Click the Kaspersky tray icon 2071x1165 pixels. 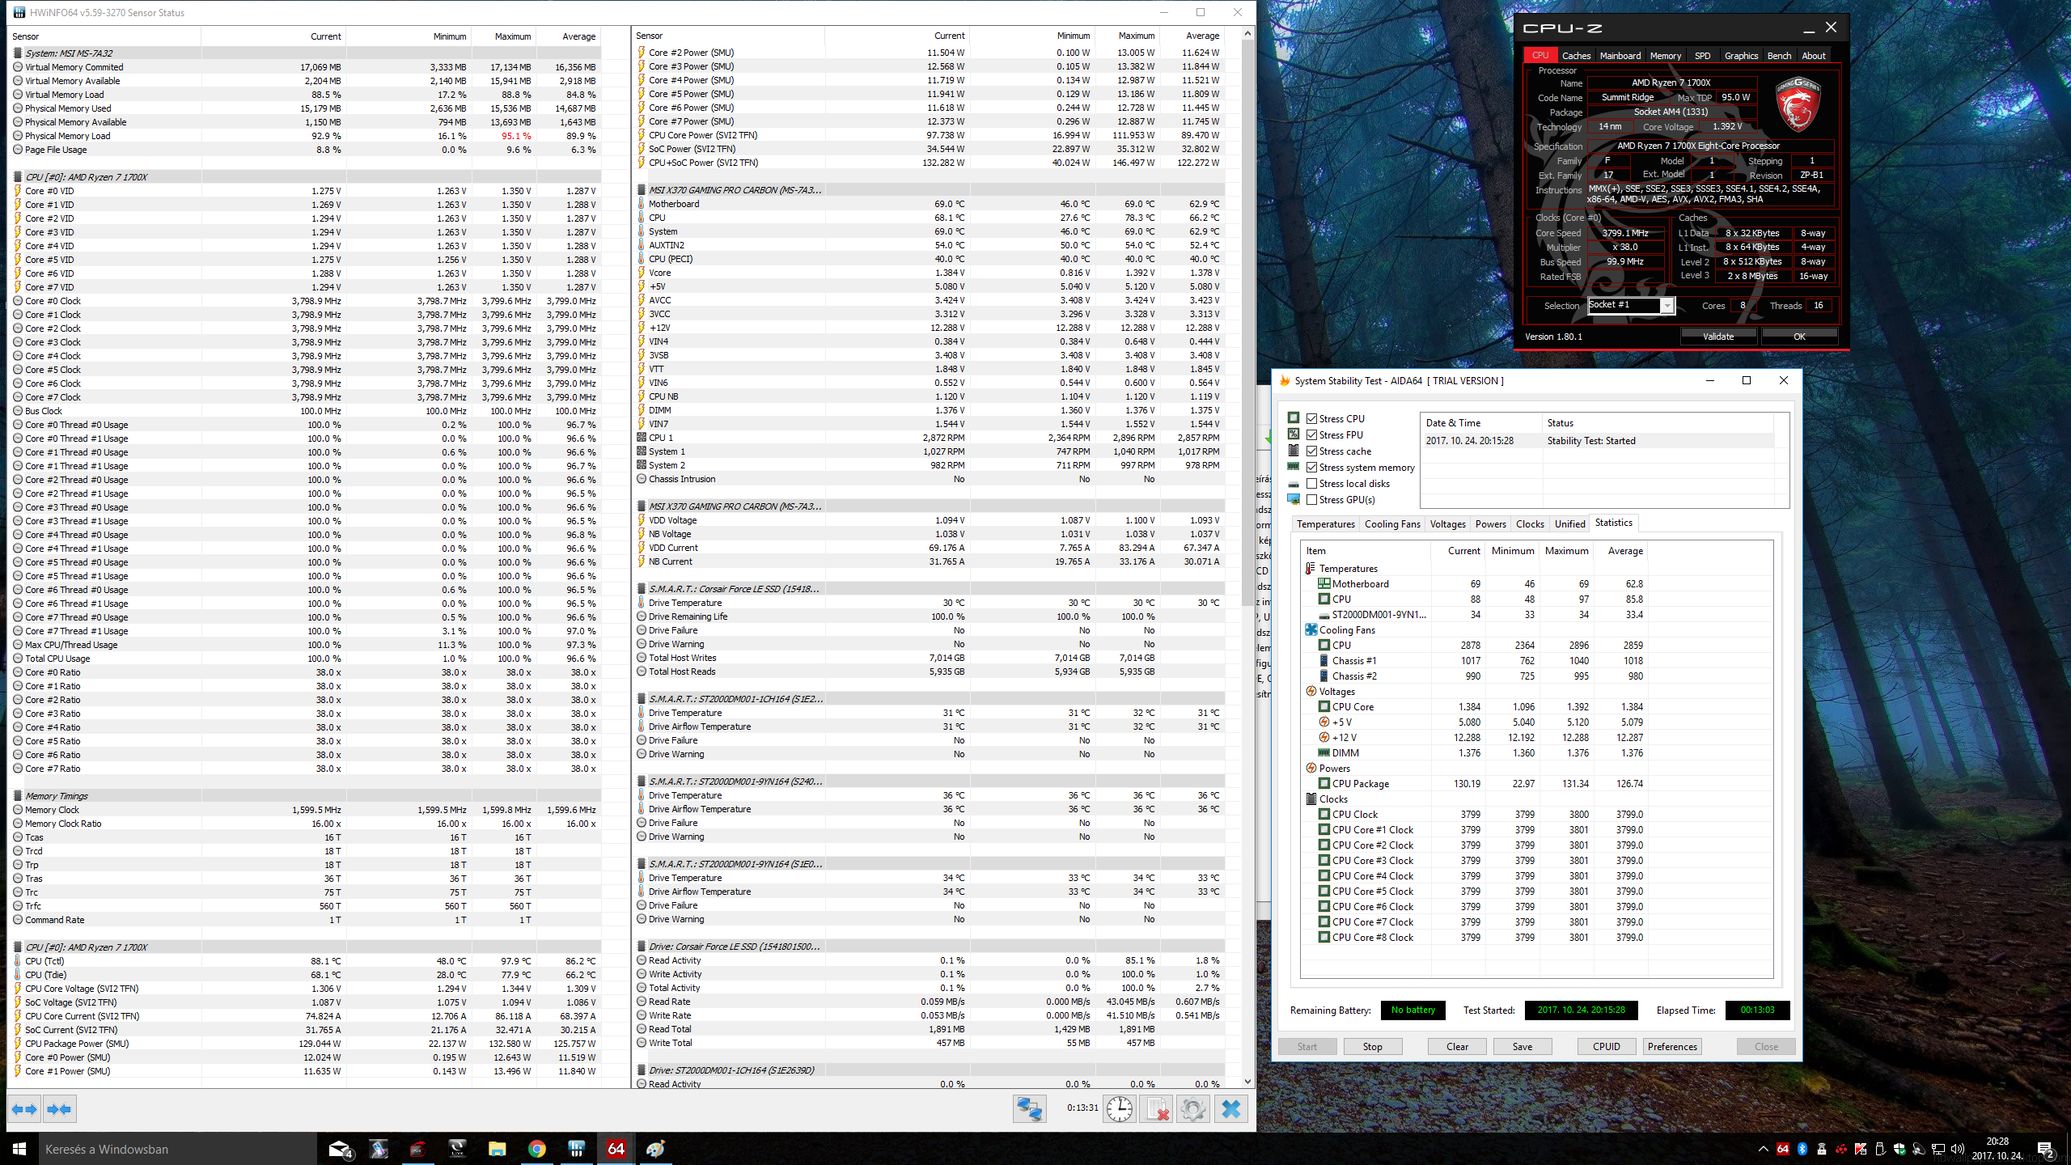tap(1860, 1149)
